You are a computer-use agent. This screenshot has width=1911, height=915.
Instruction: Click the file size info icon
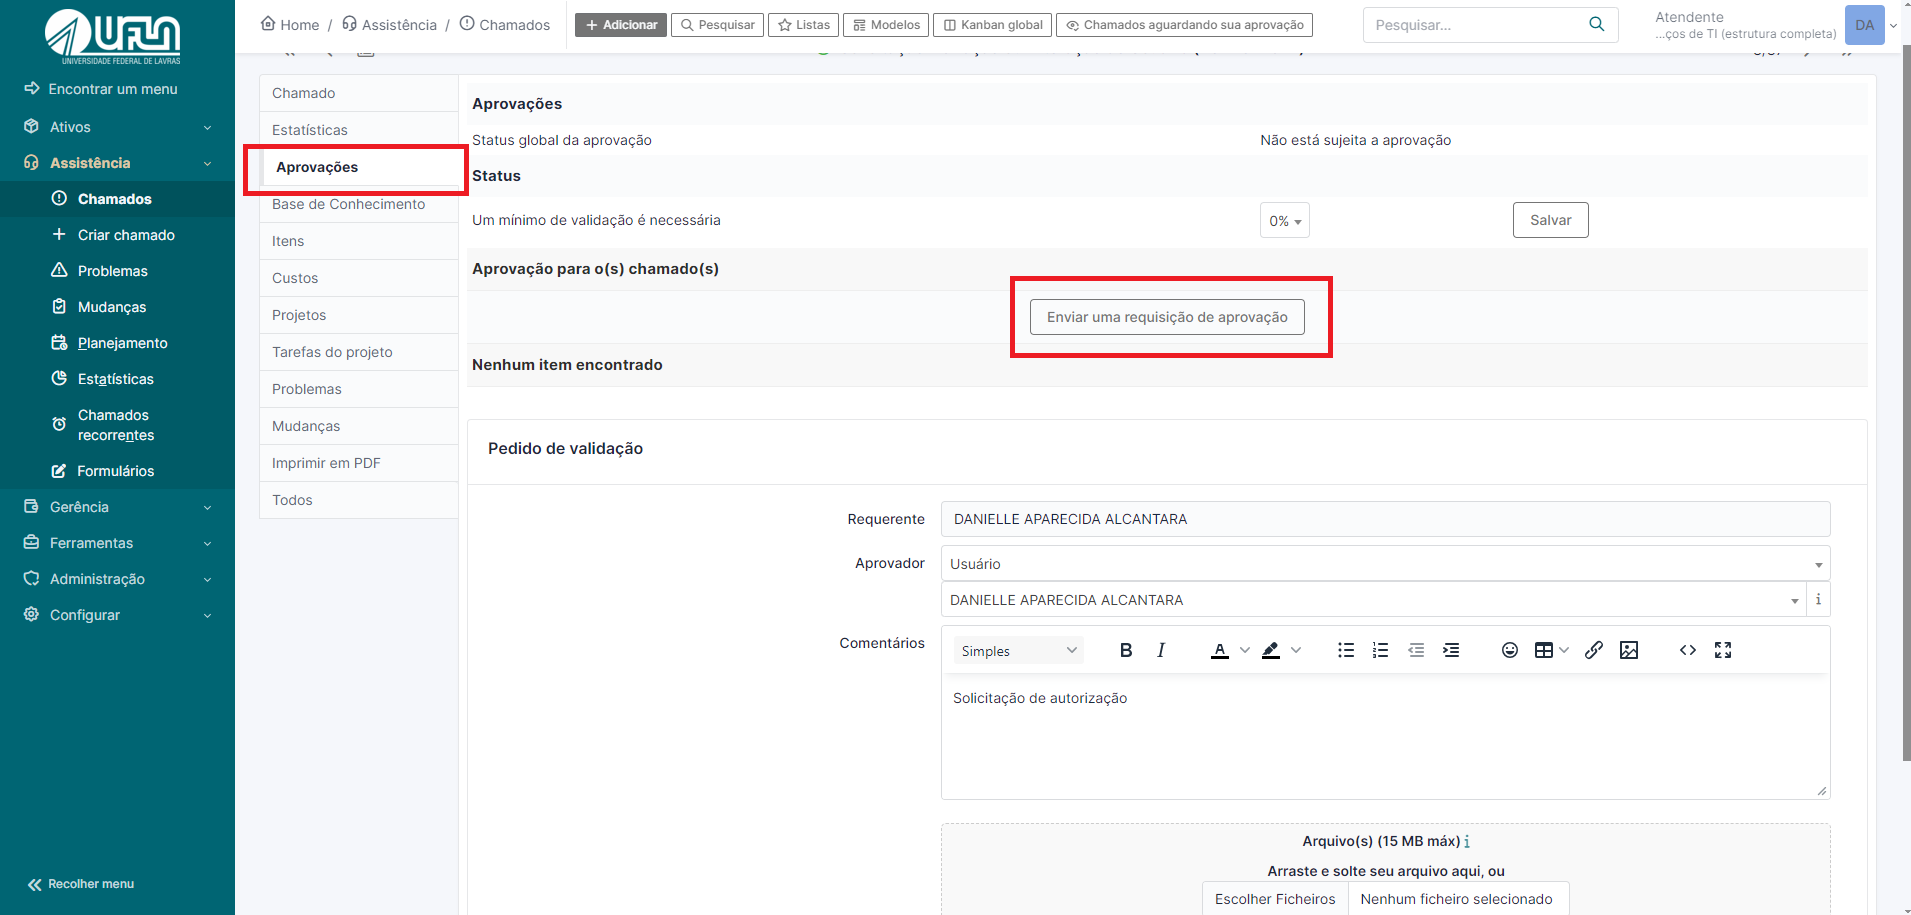(1467, 841)
